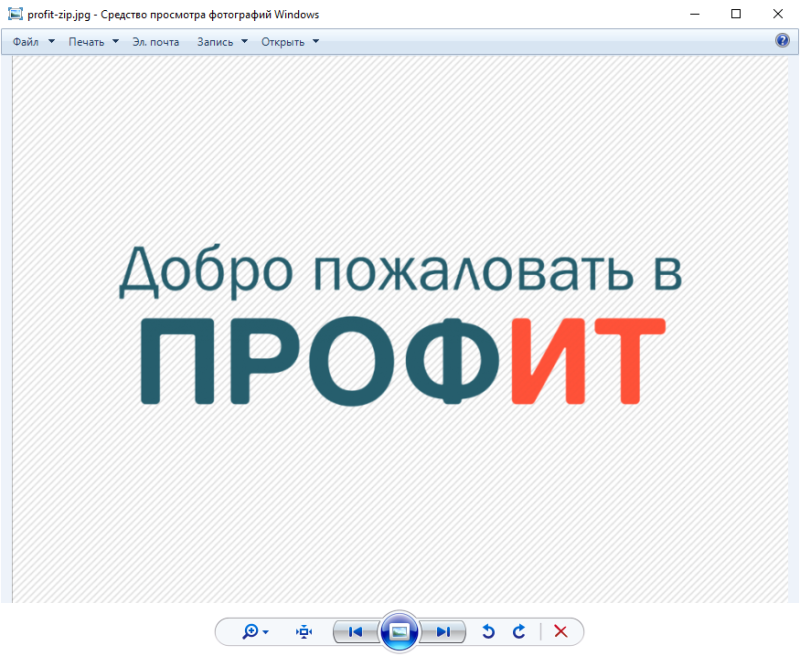
Task: Open the zoom magnifier control
Action: pyautogui.click(x=251, y=632)
